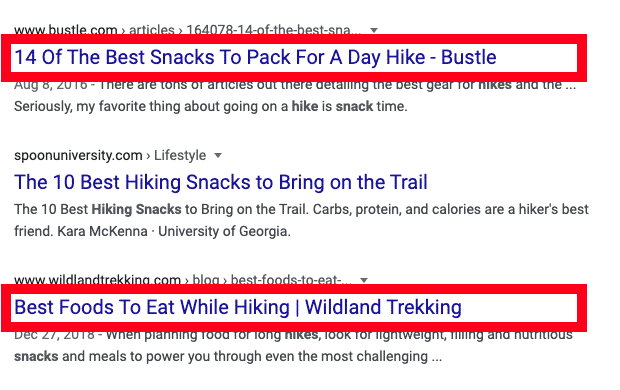Click the Dec 27, 2018 date text
620x390 pixels.
click(54, 335)
